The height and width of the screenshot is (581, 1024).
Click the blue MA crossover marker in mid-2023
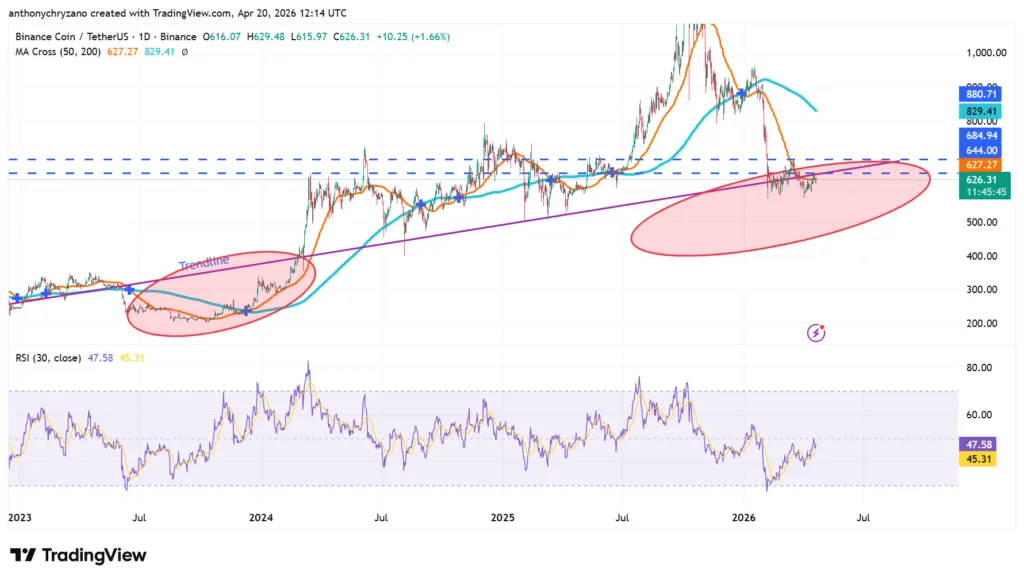(130, 289)
